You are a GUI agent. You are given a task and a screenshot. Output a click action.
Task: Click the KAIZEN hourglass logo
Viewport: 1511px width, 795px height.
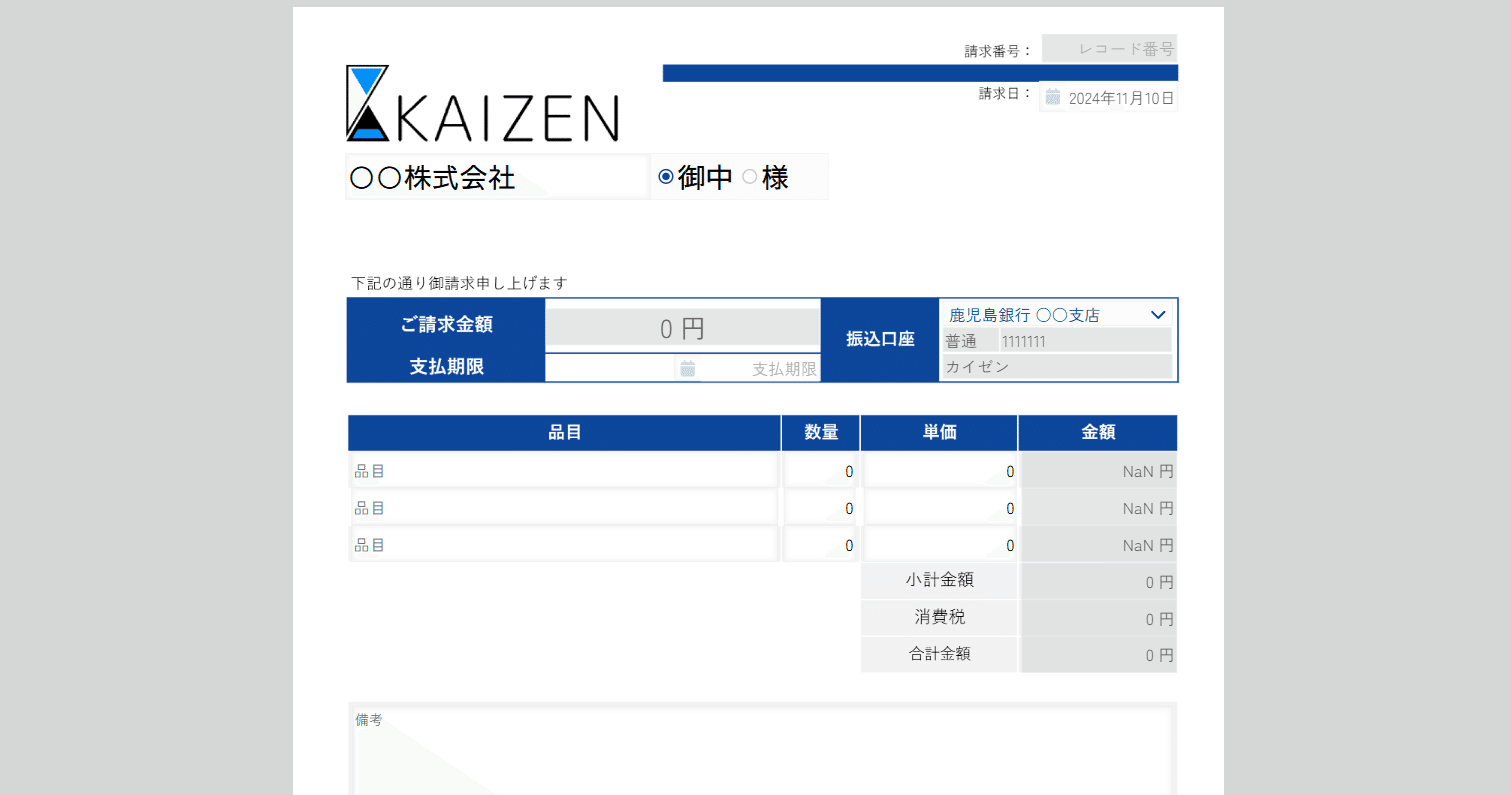[x=482, y=103]
